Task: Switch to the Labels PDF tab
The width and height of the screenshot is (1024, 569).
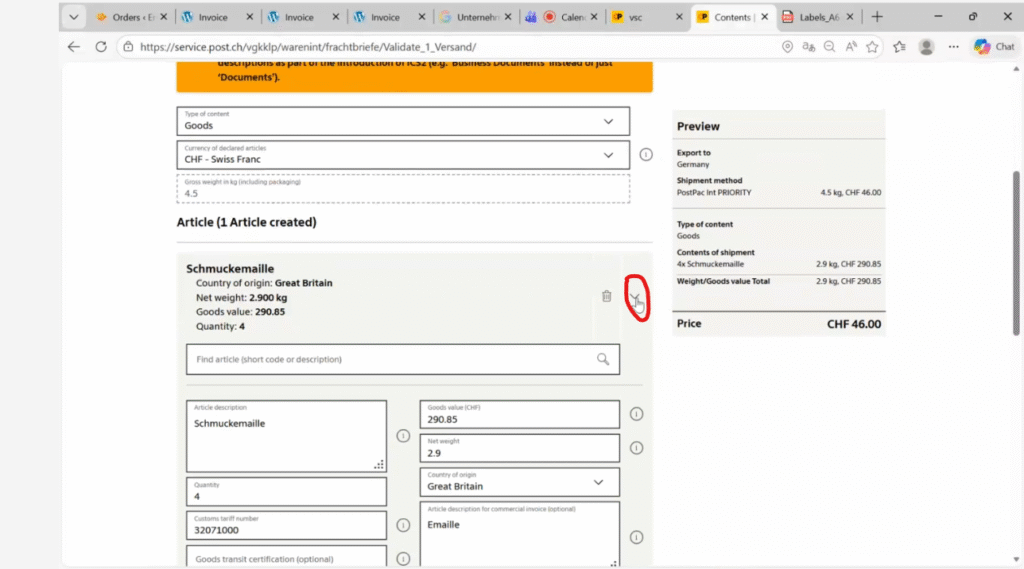Action: click(810, 17)
